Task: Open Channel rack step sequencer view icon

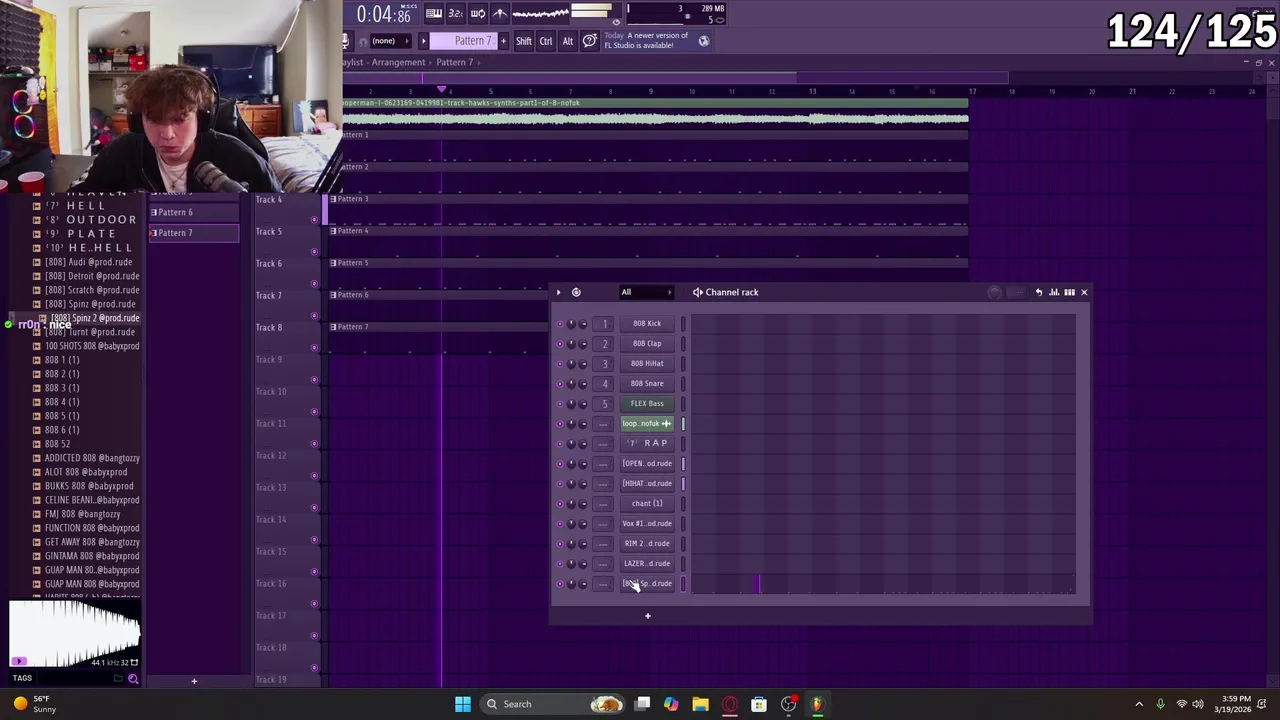Action: (x=1069, y=292)
